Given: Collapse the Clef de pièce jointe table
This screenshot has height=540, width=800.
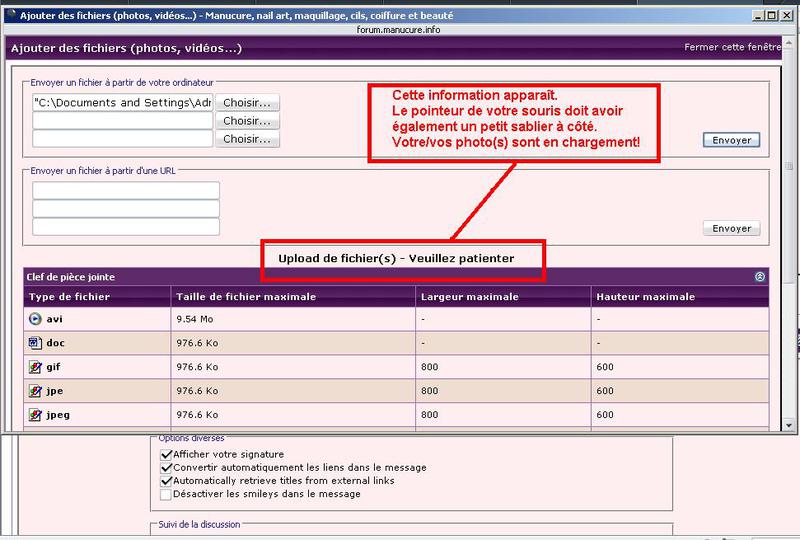Looking at the screenshot, I should click(760, 277).
